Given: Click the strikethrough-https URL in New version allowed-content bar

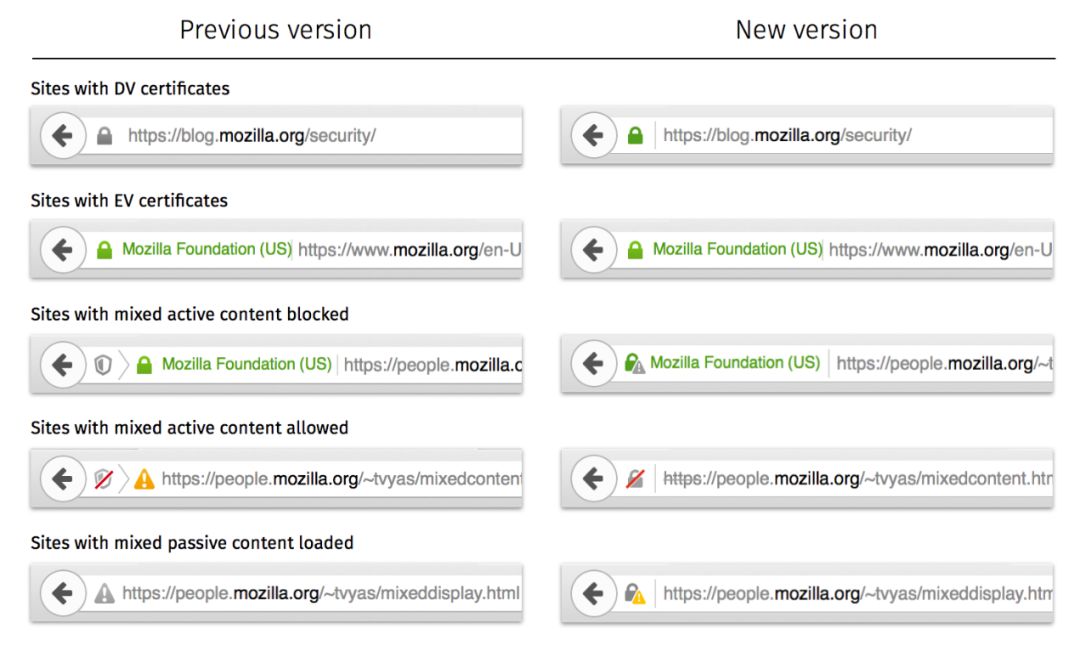Looking at the screenshot, I should point(856,479).
